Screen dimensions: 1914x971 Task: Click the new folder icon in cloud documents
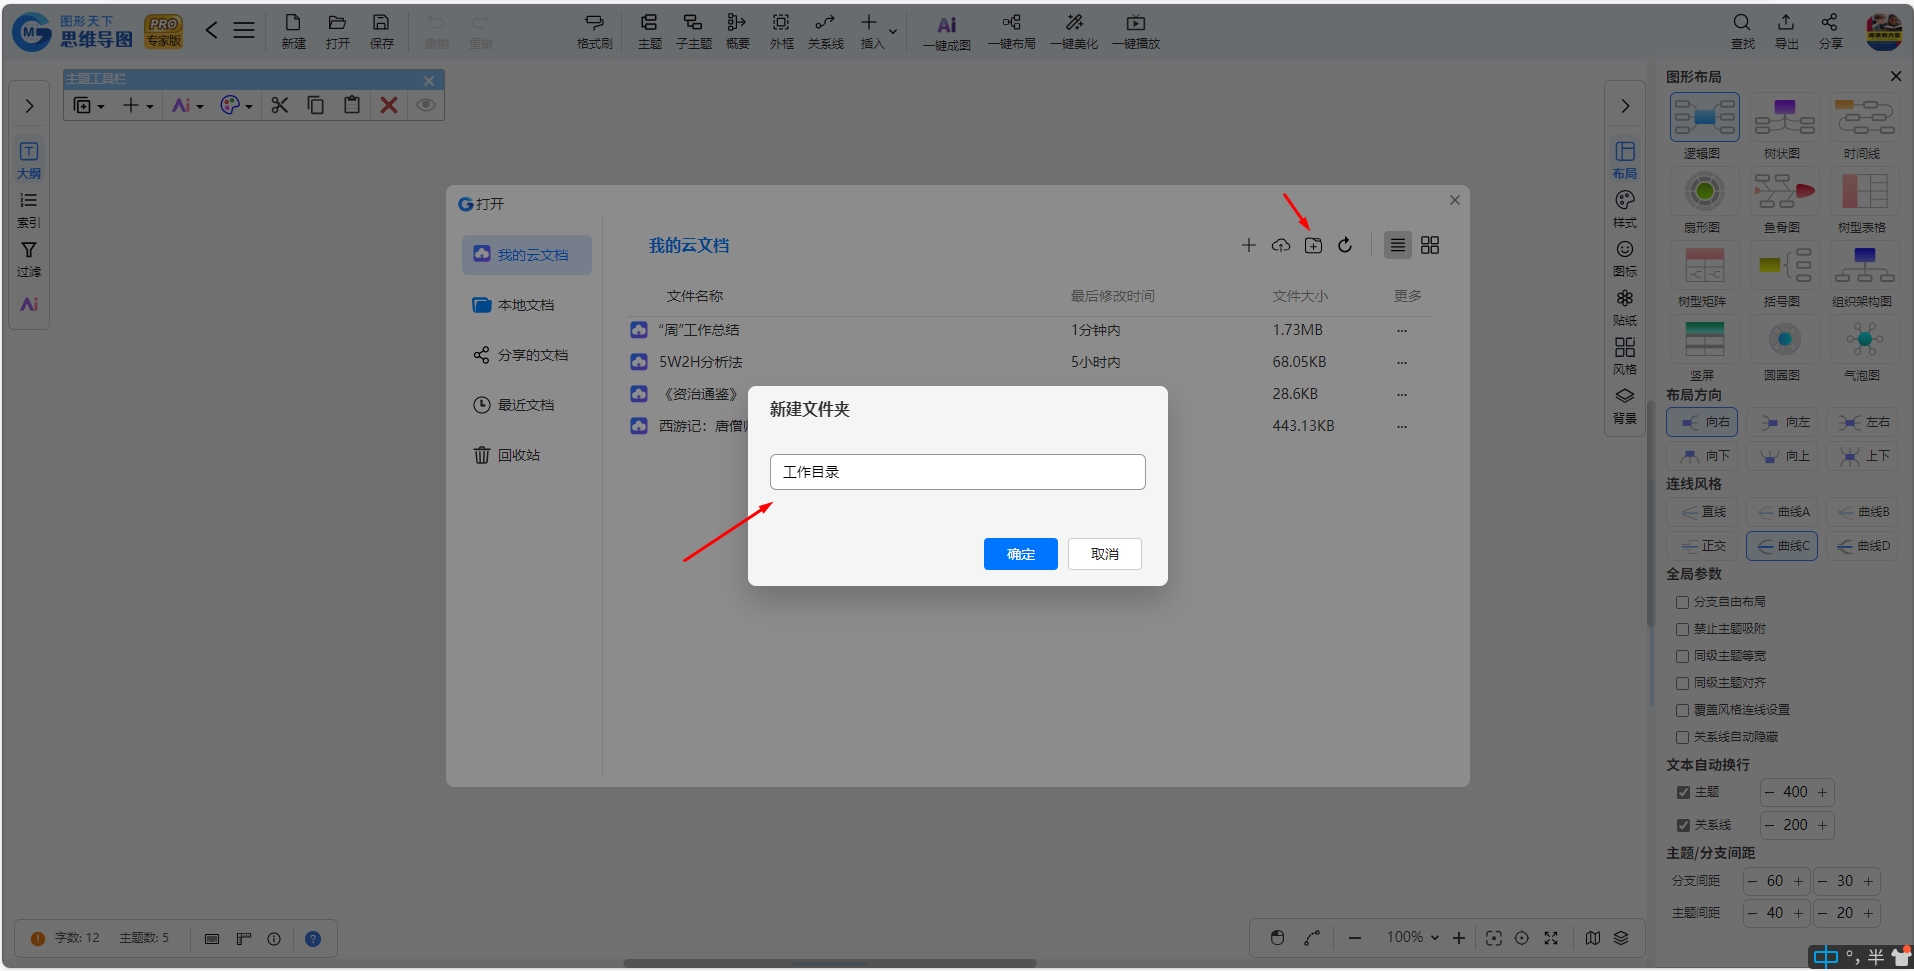(1313, 245)
